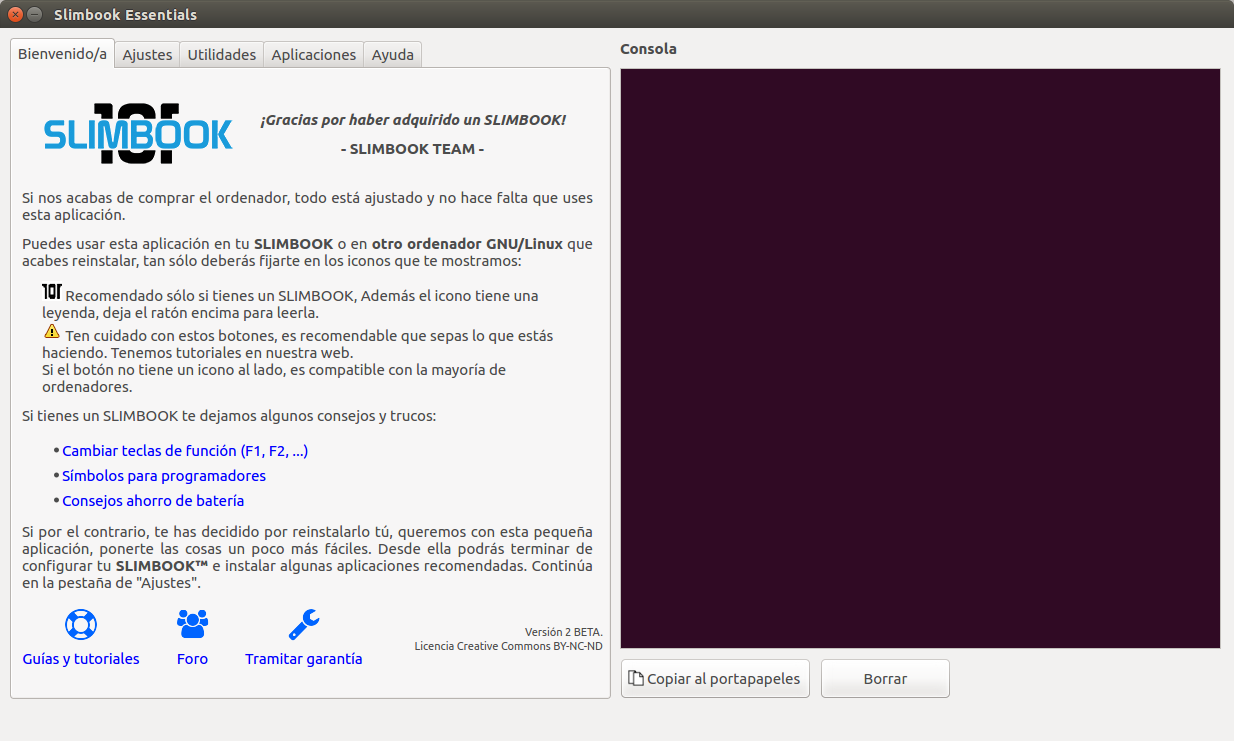Go to the Aplicaciones tab

(x=313, y=55)
